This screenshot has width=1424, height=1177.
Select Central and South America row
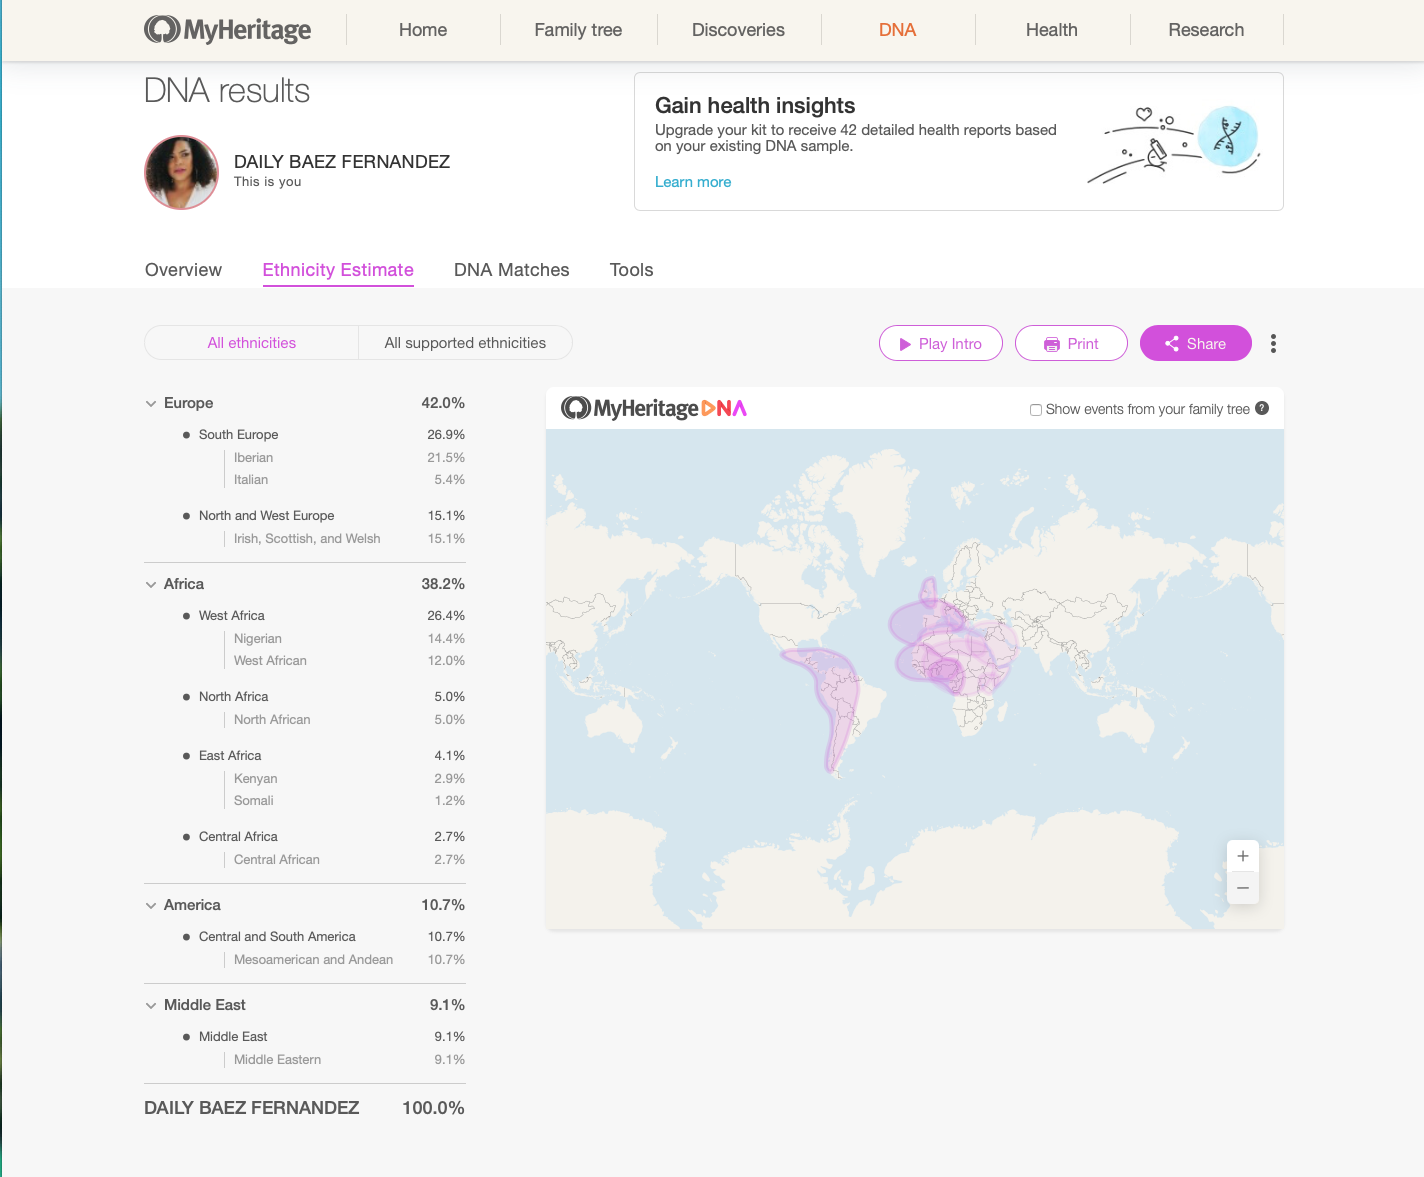(324, 937)
